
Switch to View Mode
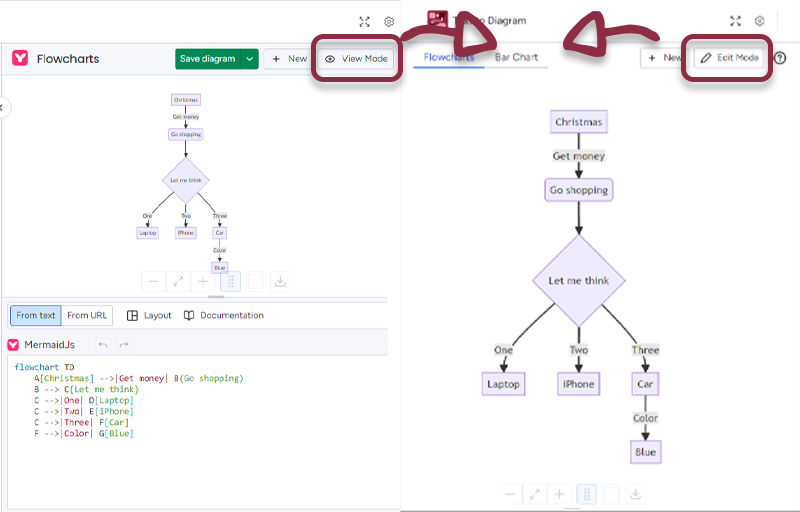click(357, 59)
